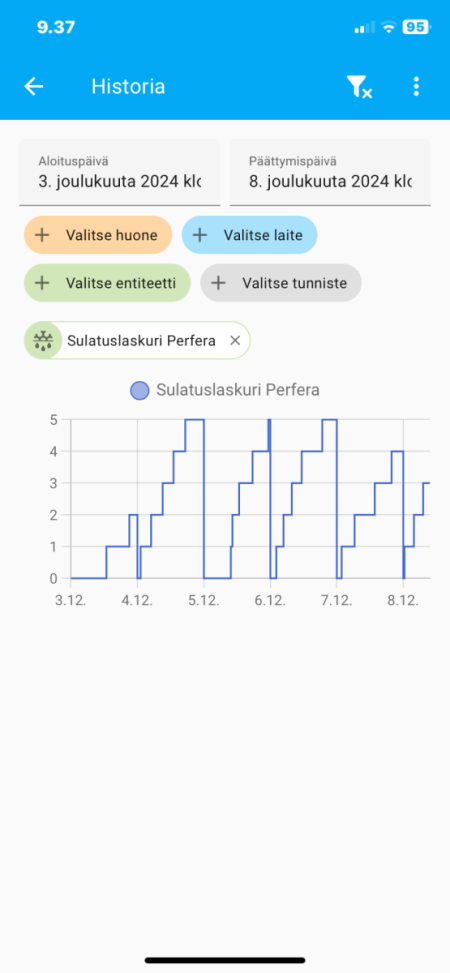Pick a label via Valitse tunniste

tap(281, 283)
